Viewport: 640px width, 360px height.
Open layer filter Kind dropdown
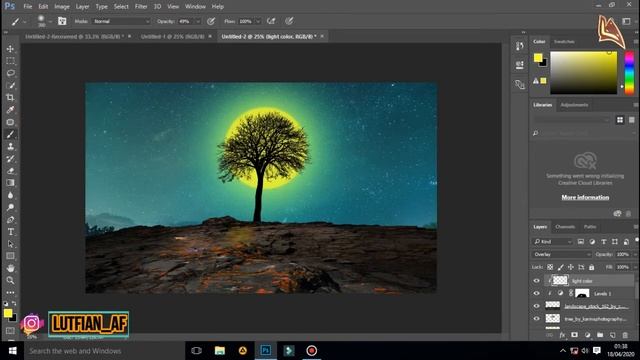(552, 242)
